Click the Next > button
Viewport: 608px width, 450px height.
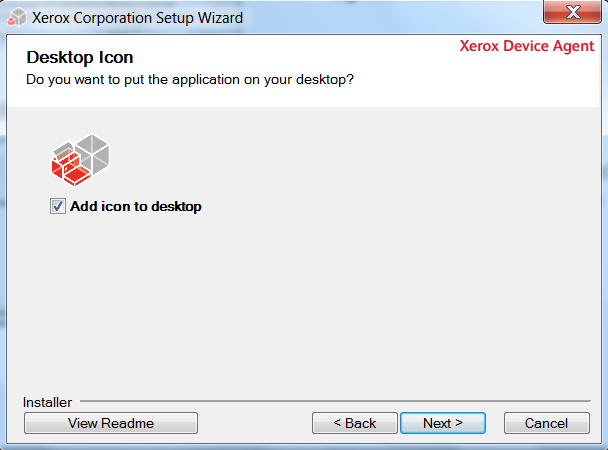coord(443,423)
